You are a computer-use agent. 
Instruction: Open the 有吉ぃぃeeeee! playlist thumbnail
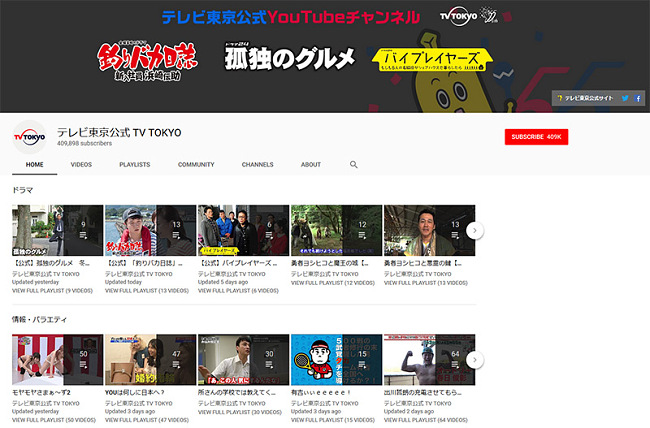tap(337, 360)
